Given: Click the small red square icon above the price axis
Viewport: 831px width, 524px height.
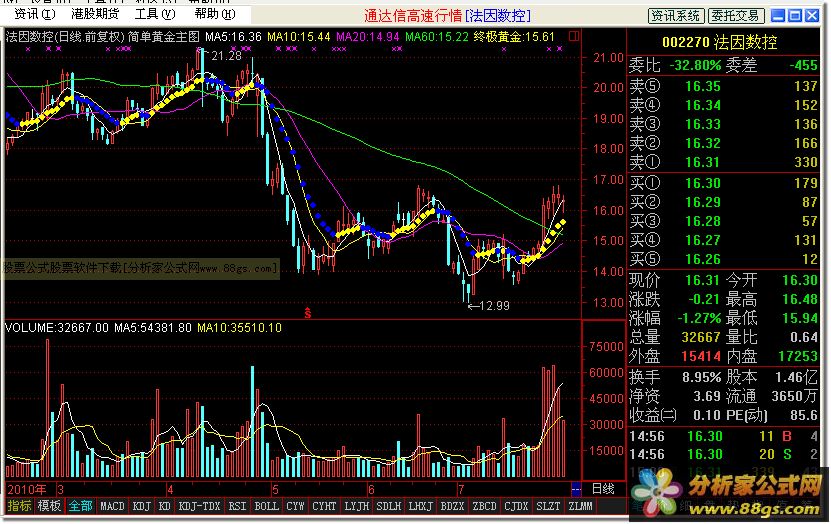Looking at the screenshot, I should pos(574,36).
